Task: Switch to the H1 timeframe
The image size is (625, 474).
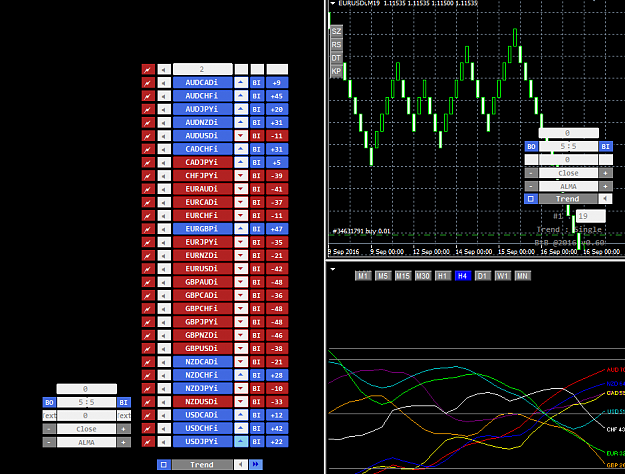Action: click(x=442, y=276)
